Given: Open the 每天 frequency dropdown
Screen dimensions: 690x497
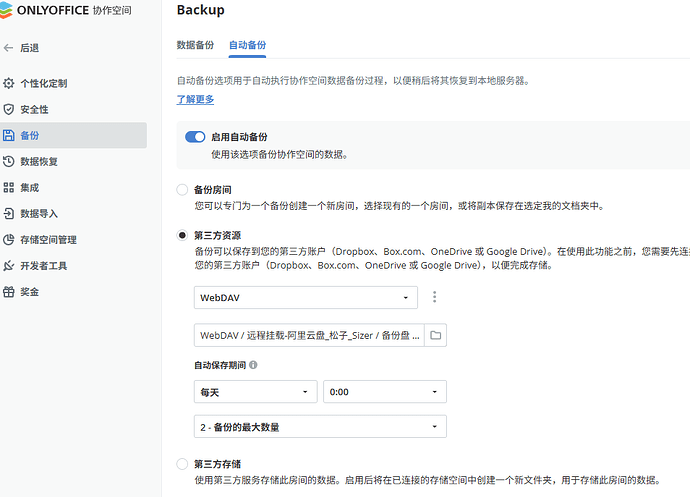Looking at the screenshot, I should coord(256,392).
